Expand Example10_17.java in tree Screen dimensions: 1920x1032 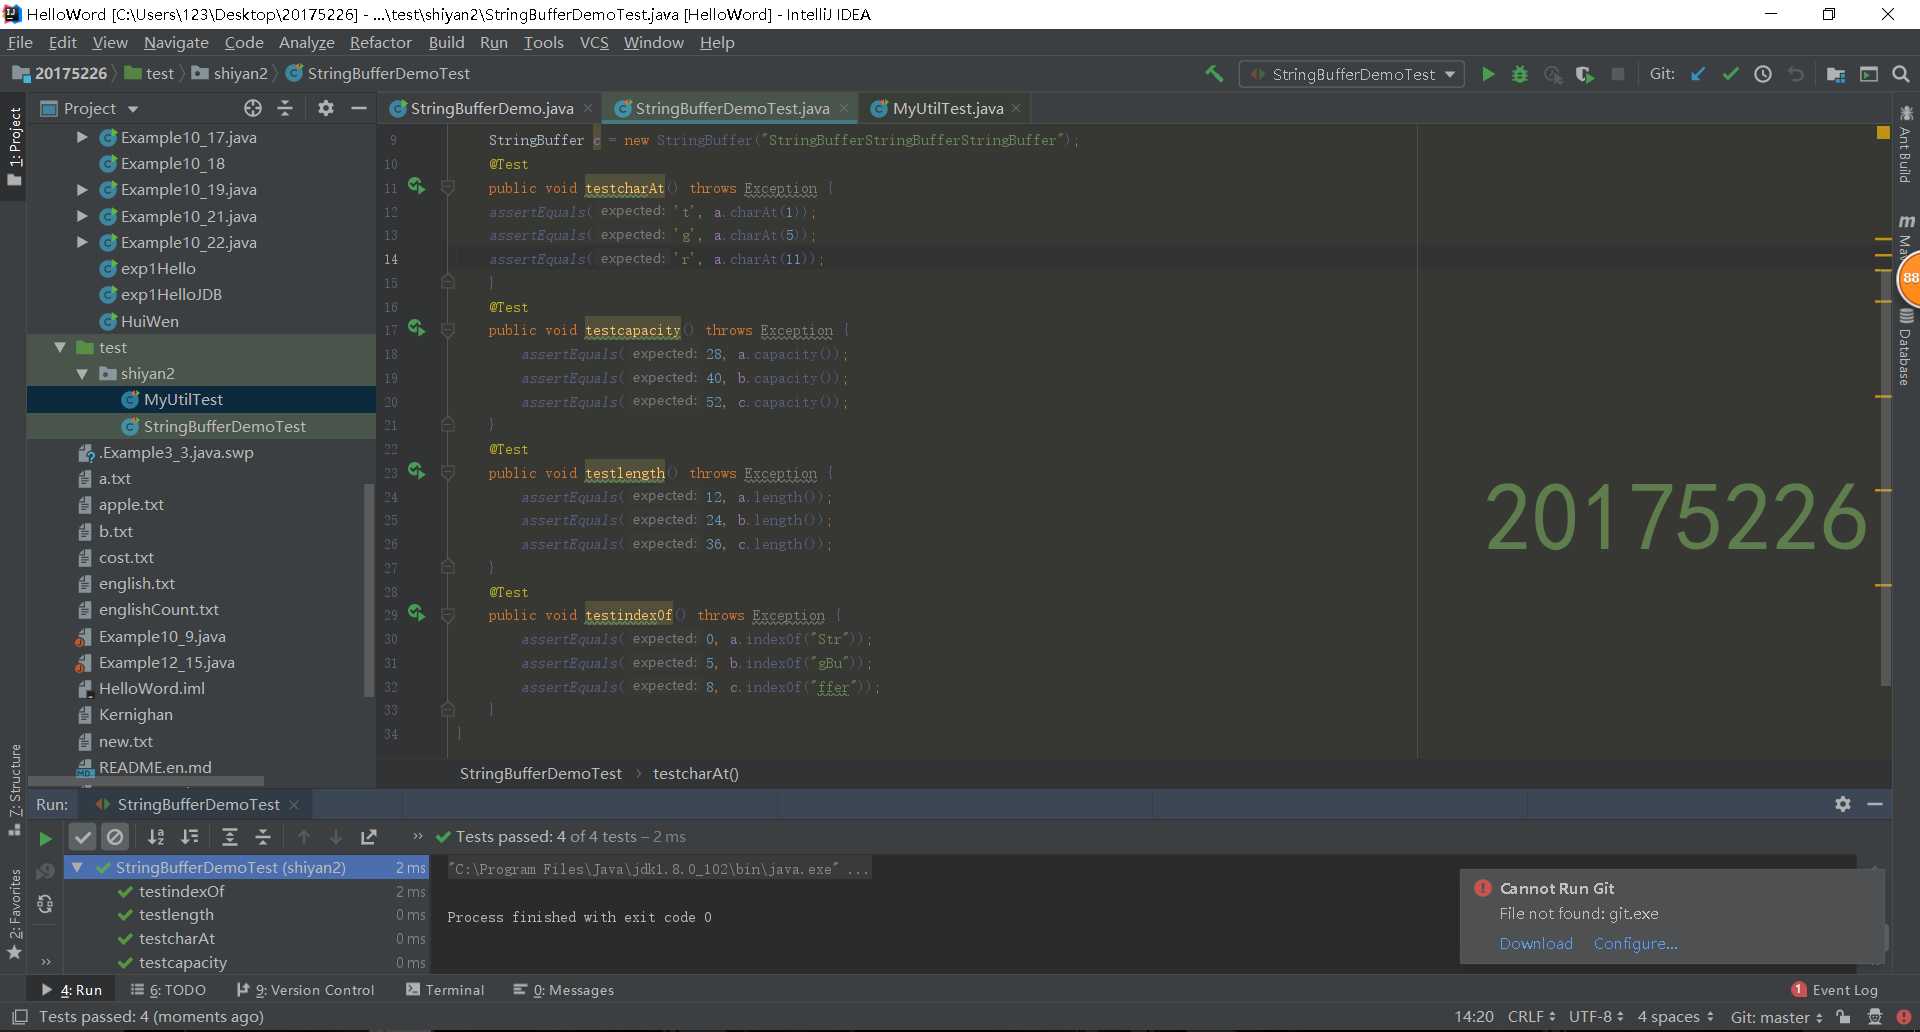[x=82, y=138]
